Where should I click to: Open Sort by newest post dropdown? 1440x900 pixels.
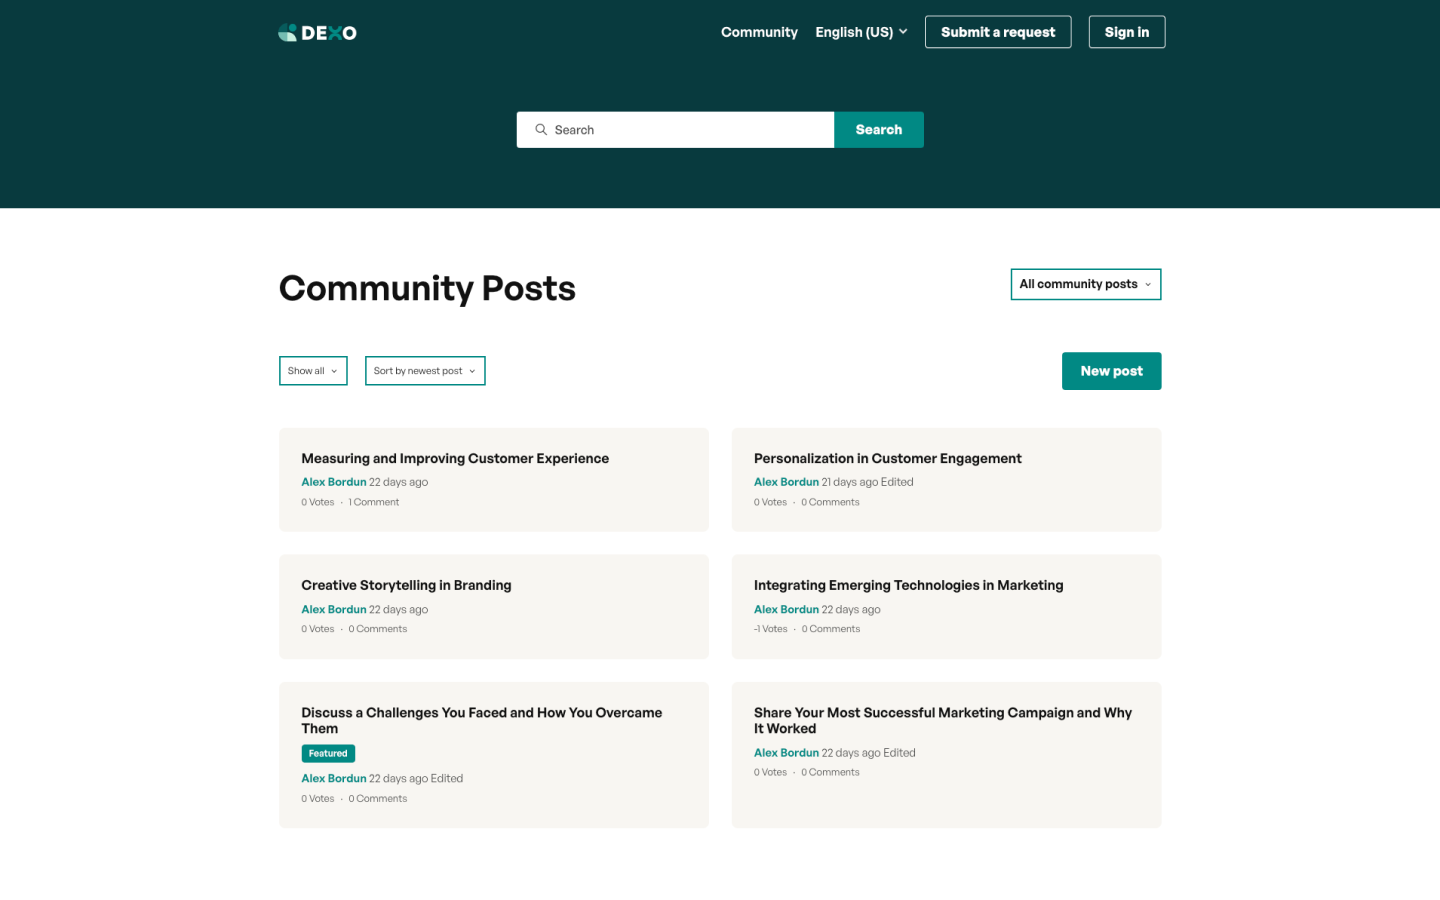425,371
